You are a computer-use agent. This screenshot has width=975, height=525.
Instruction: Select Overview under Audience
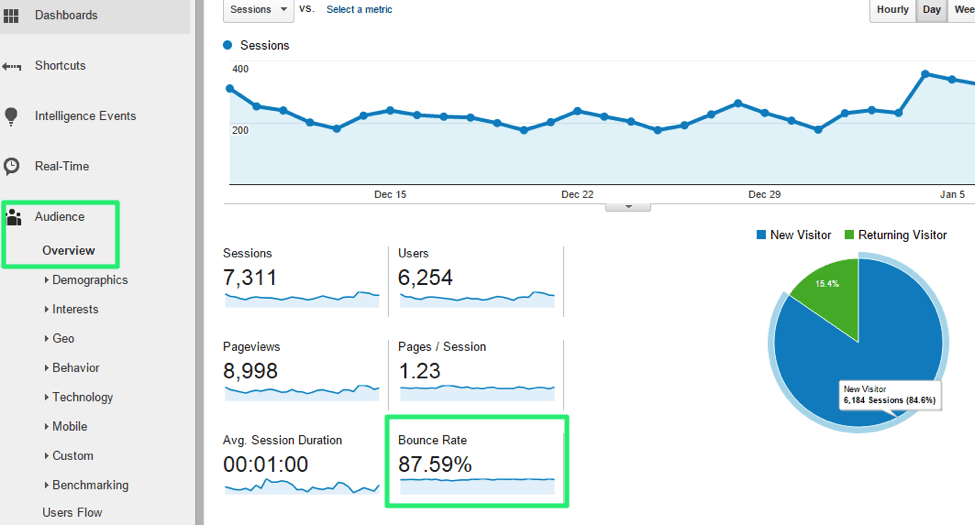[x=68, y=250]
